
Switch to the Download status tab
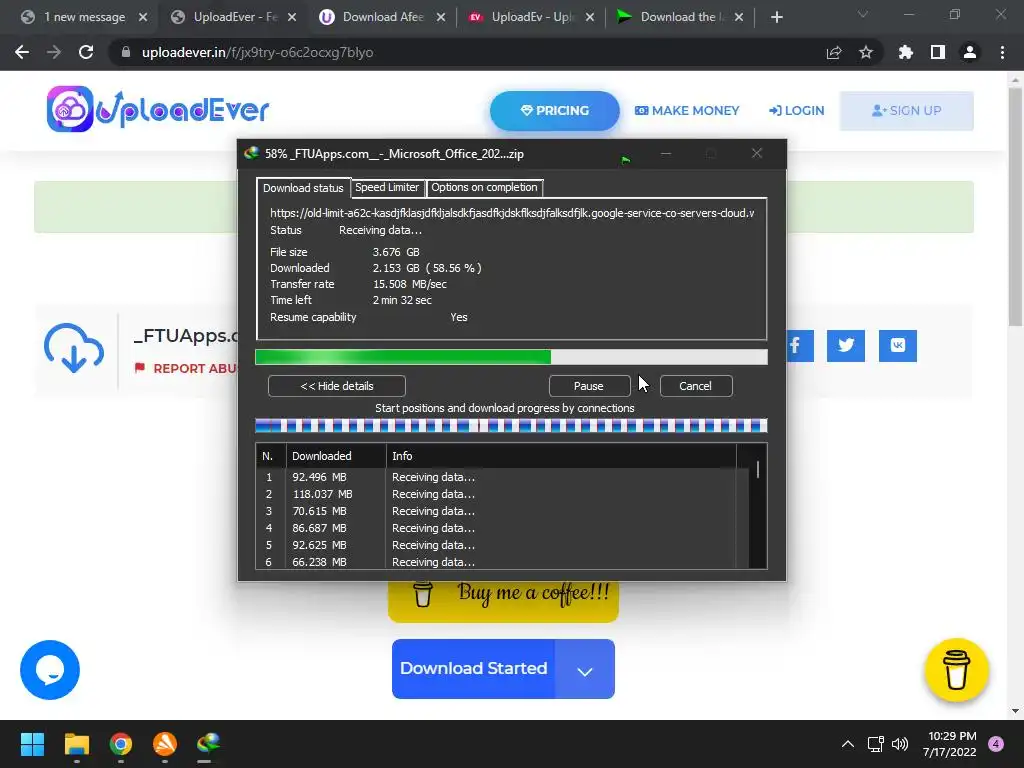tap(303, 187)
